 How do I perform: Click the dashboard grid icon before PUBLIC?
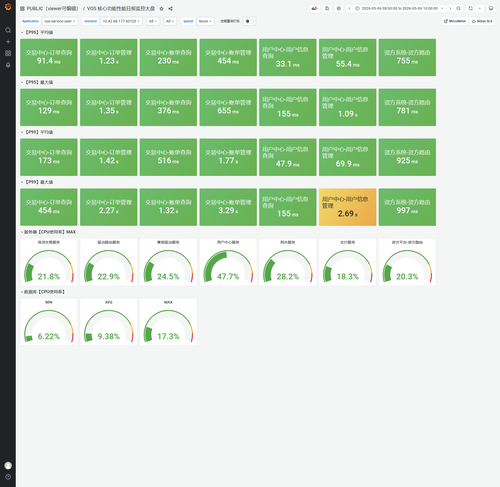coord(22,9)
